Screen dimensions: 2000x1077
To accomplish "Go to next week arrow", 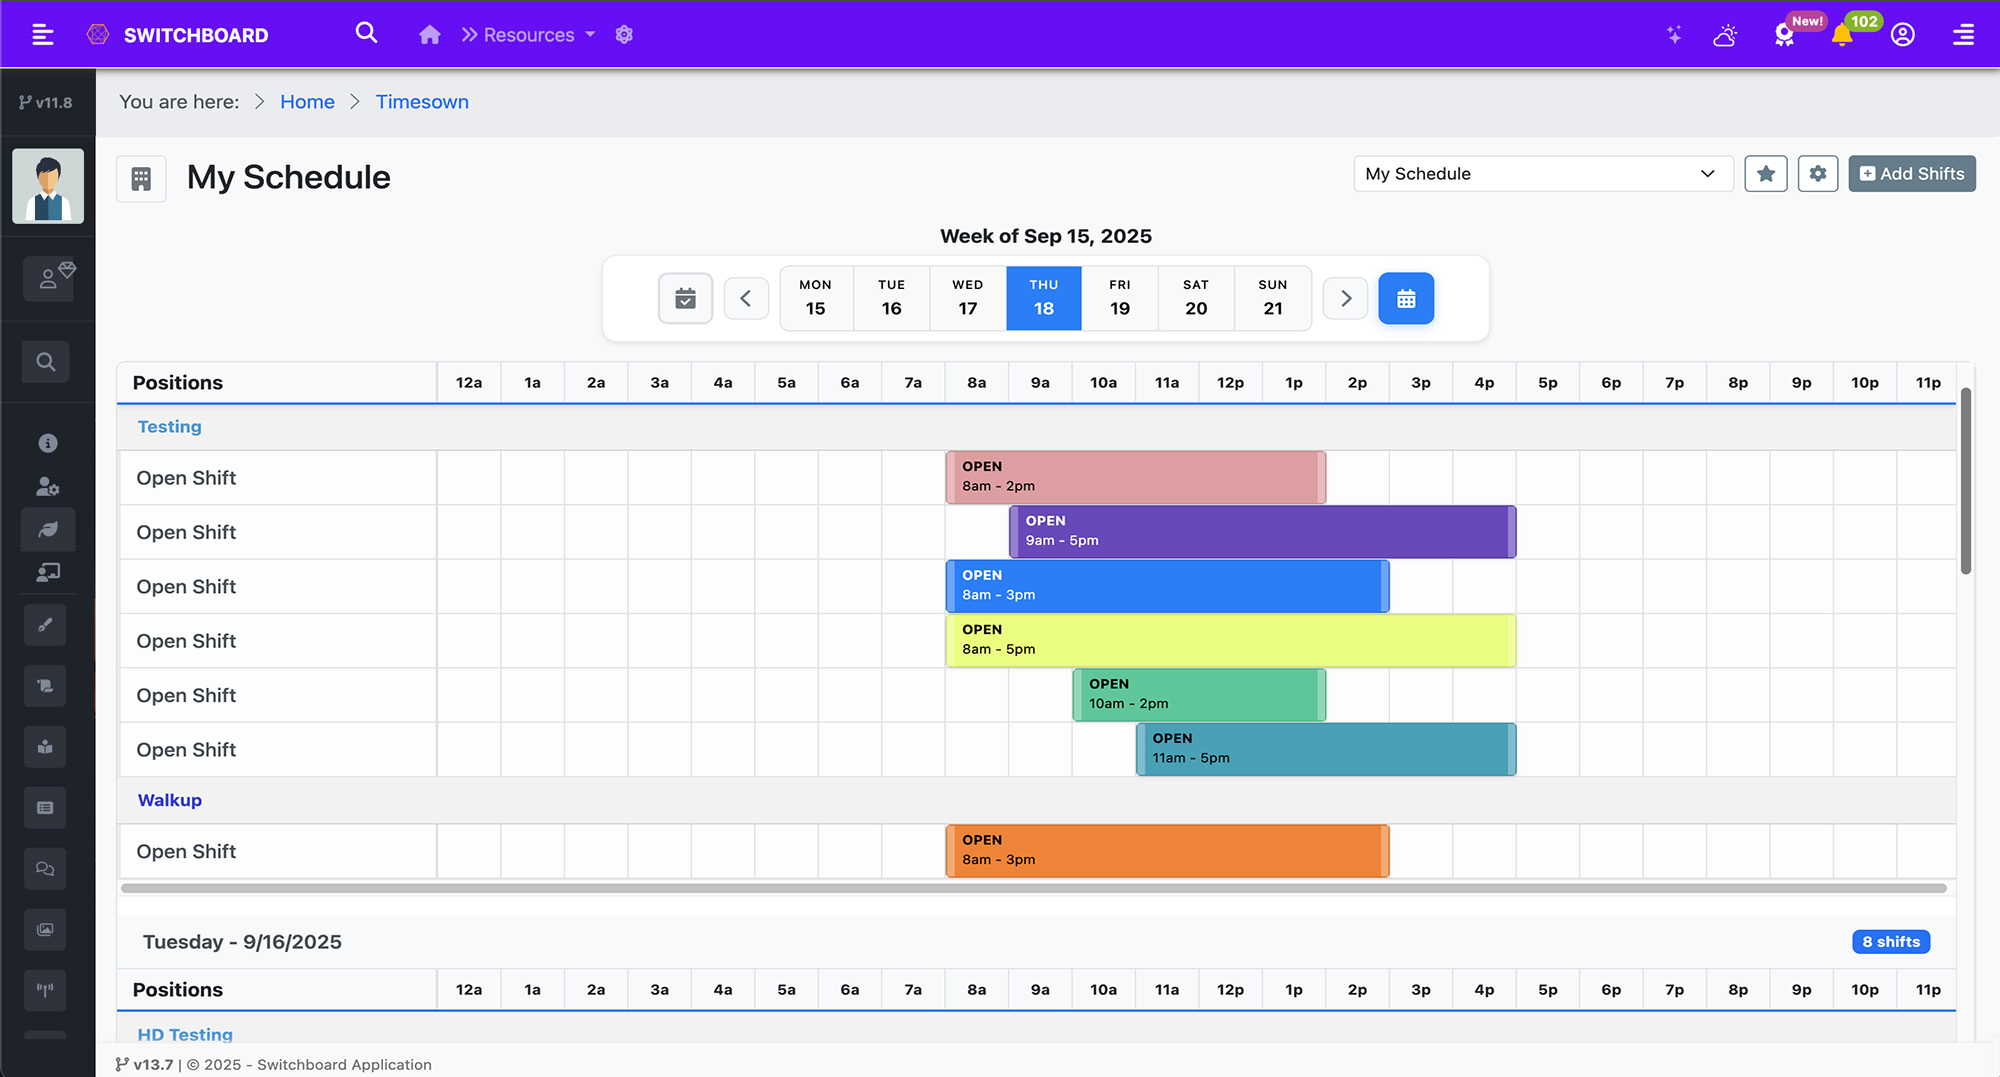I will 1345,298.
